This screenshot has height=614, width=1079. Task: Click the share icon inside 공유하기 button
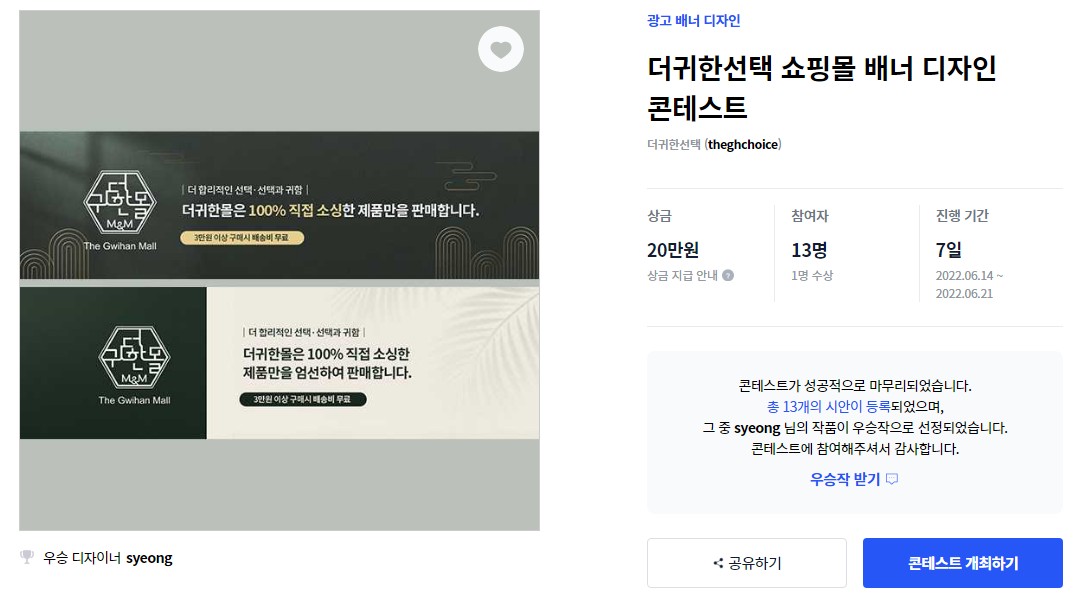click(718, 563)
